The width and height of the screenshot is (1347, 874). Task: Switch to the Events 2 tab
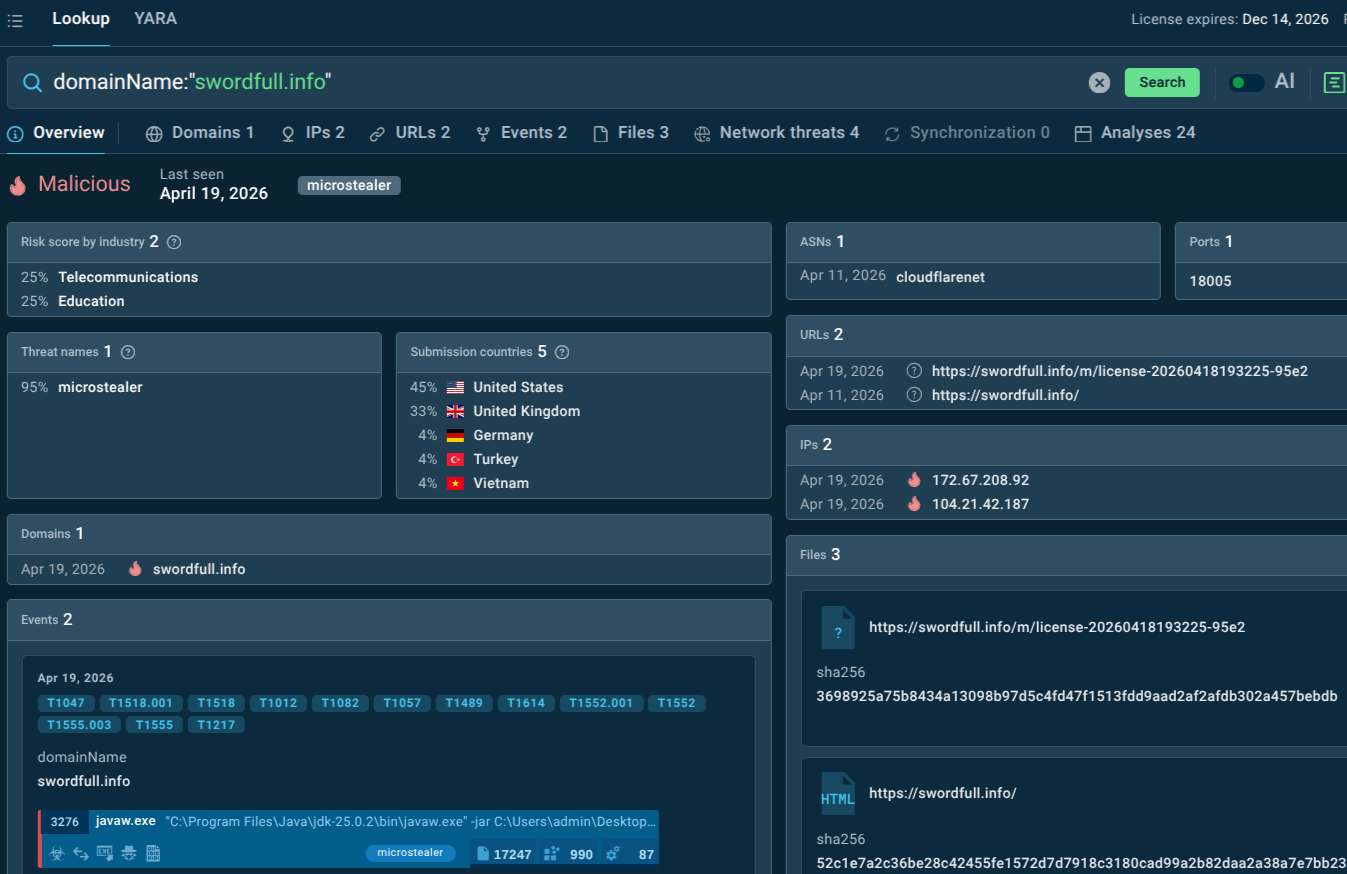coord(521,133)
